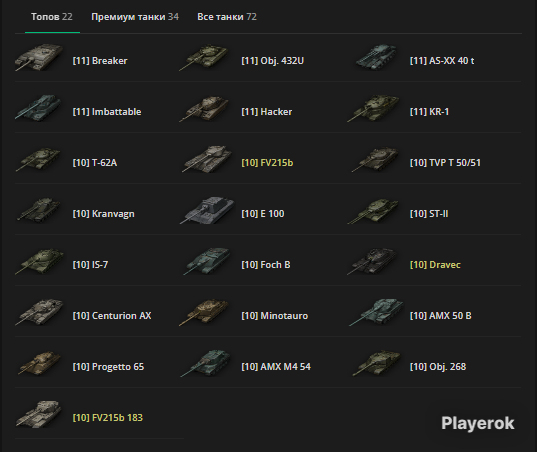Select the highlighted [10] Dravec label
The image size is (537, 452).
pyautogui.click(x=435, y=265)
